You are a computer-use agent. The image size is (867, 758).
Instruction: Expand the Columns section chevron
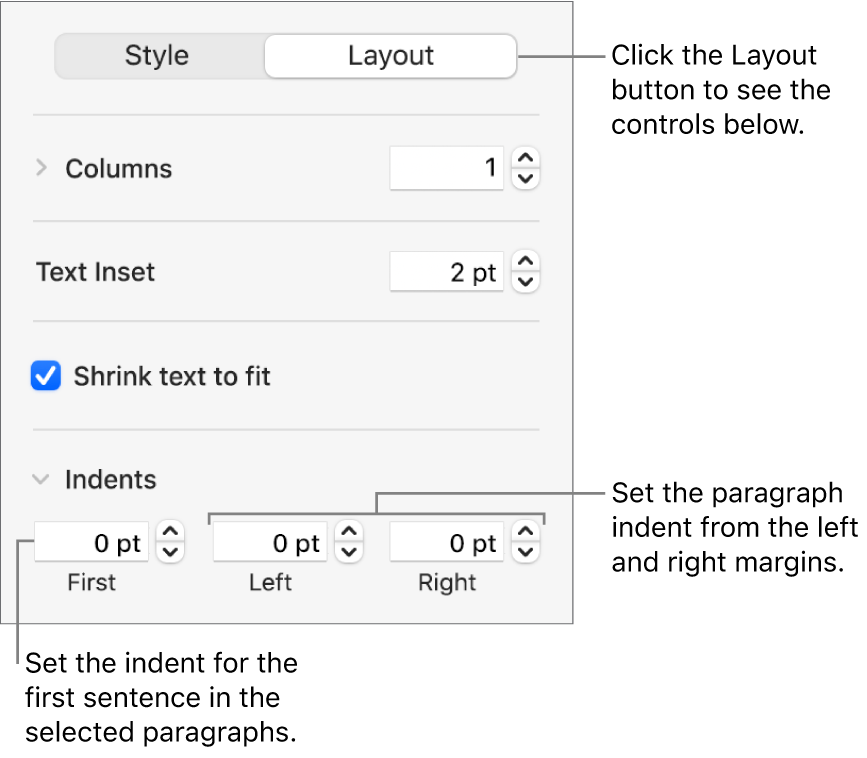[x=41, y=169]
